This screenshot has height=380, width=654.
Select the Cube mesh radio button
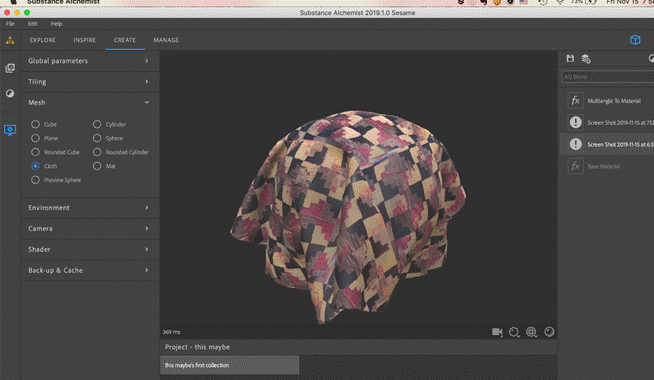[x=35, y=124]
